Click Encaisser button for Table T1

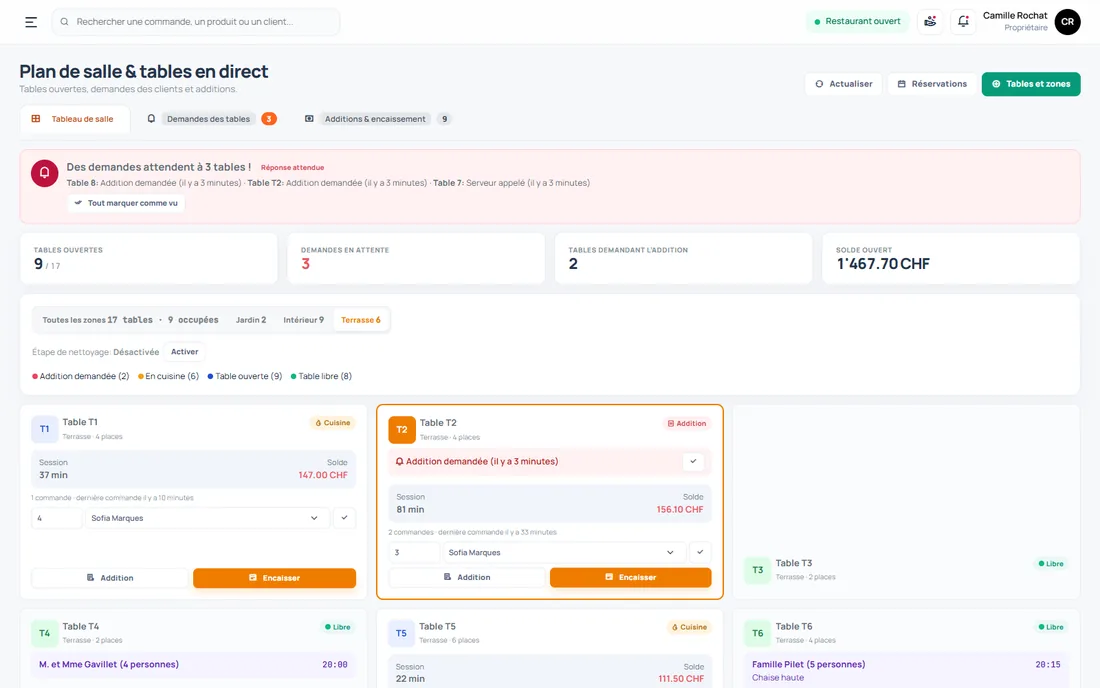click(x=274, y=578)
